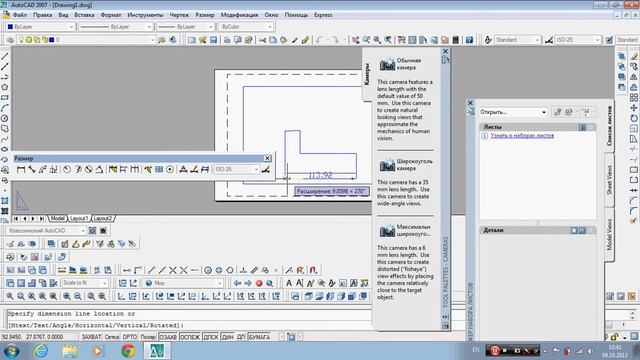Open the Sheet Views side tab

tap(609, 180)
